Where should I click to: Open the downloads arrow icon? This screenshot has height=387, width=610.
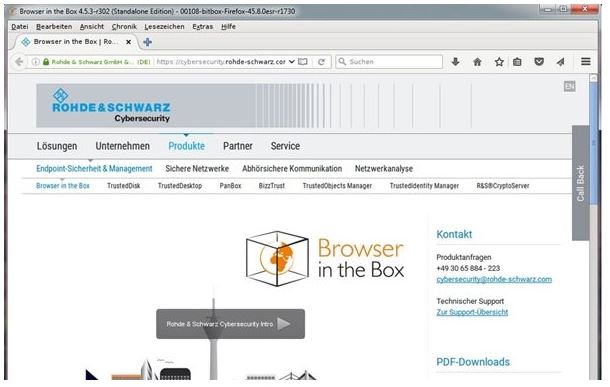(x=456, y=62)
